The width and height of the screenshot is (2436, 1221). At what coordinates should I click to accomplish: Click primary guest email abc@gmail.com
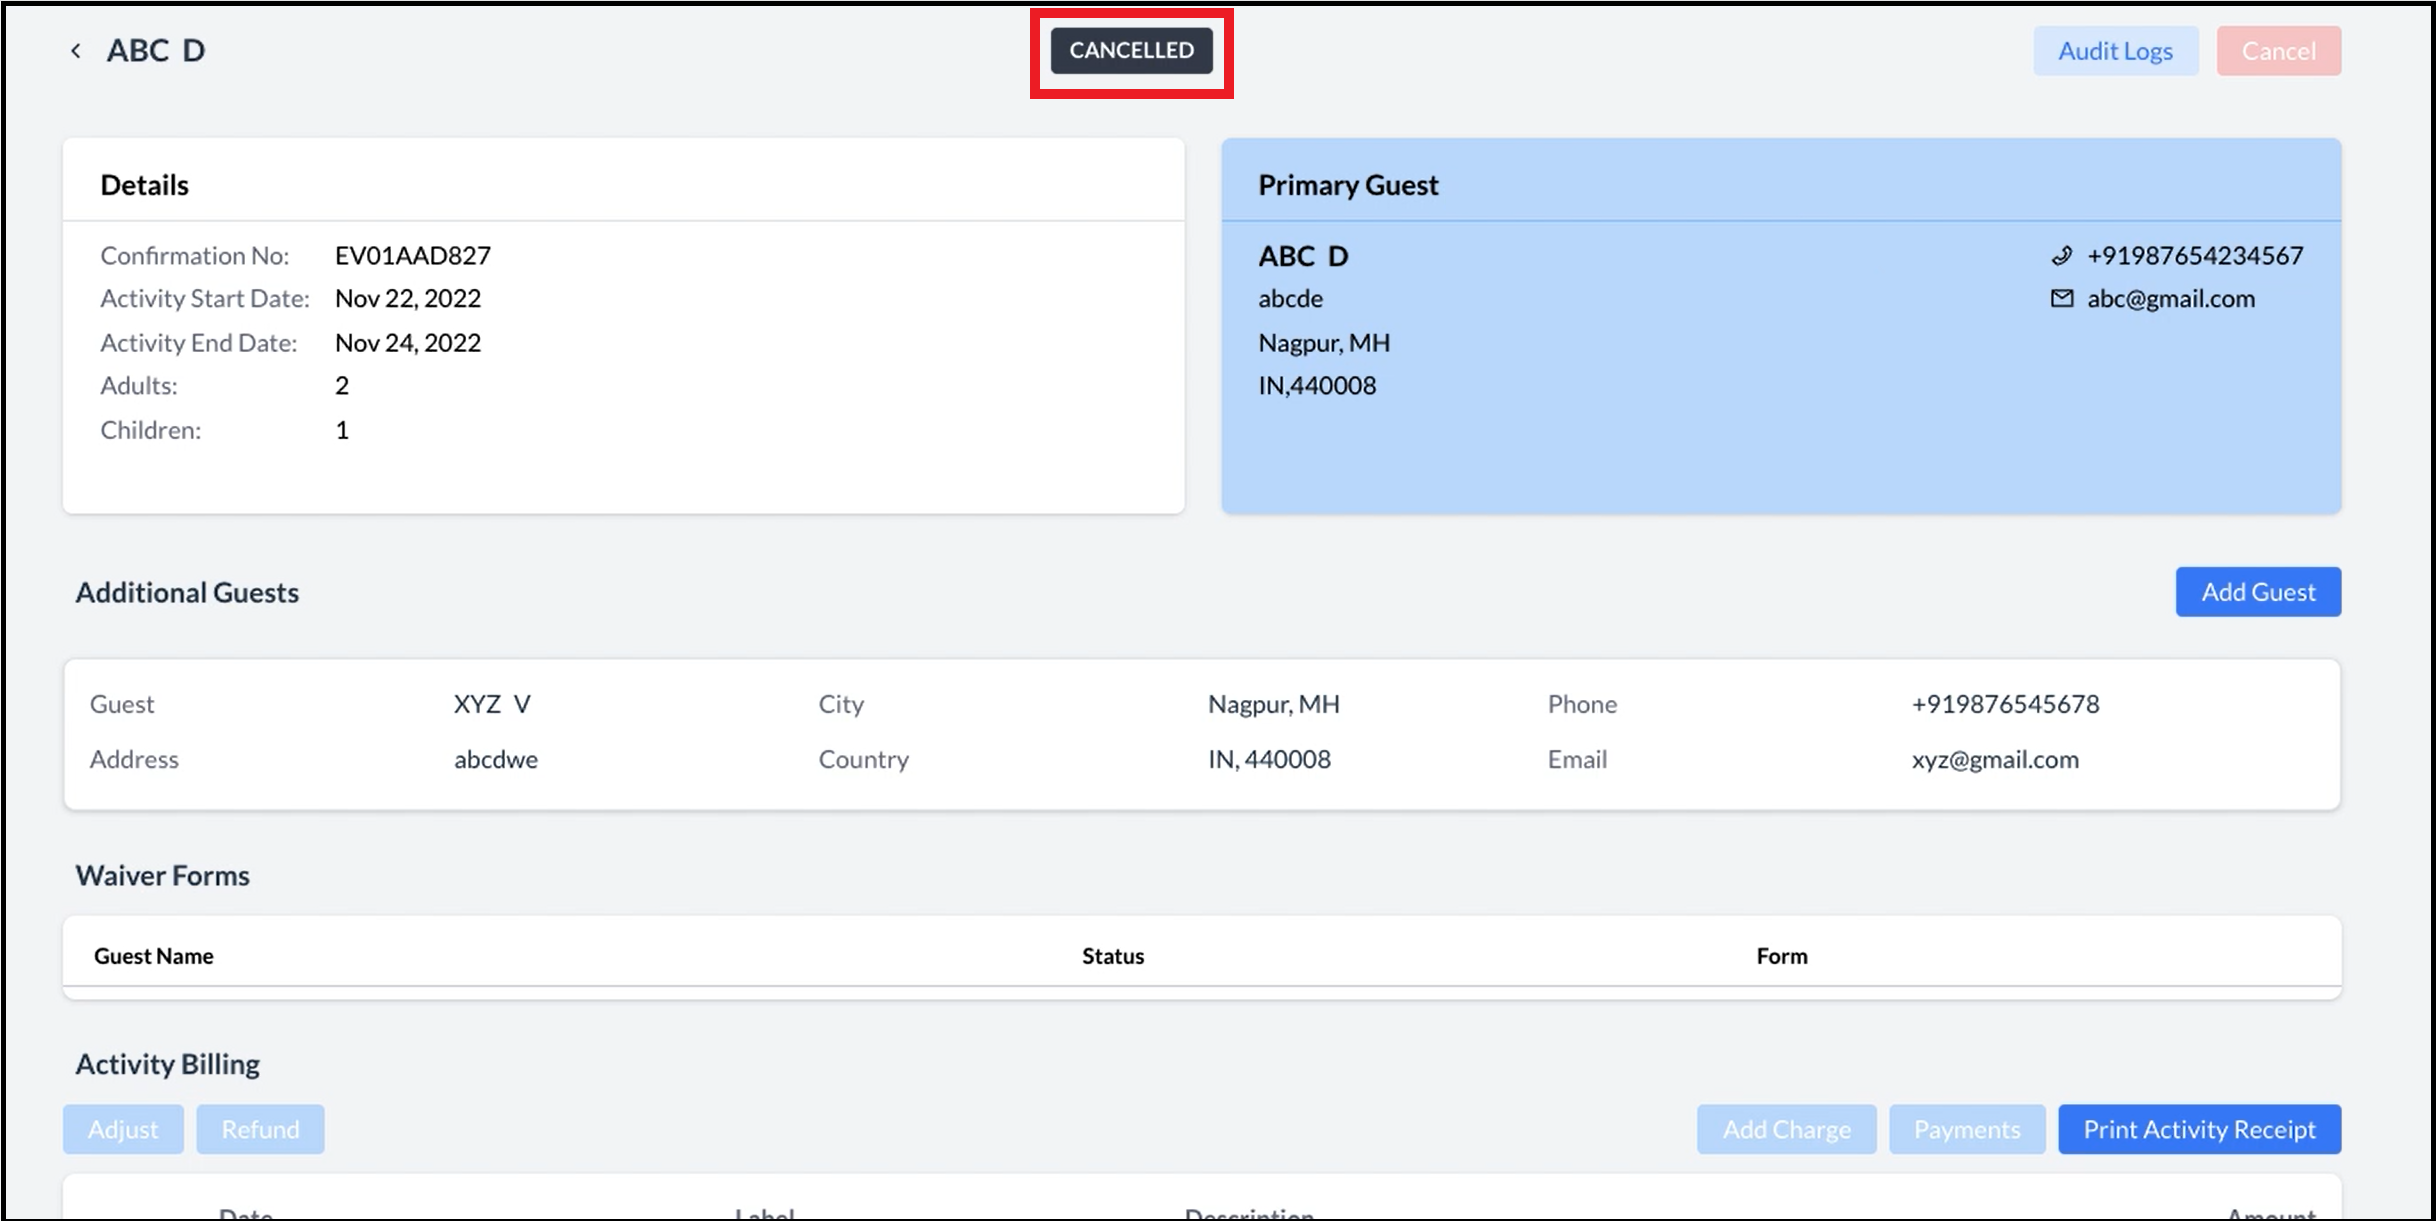pos(2170,299)
